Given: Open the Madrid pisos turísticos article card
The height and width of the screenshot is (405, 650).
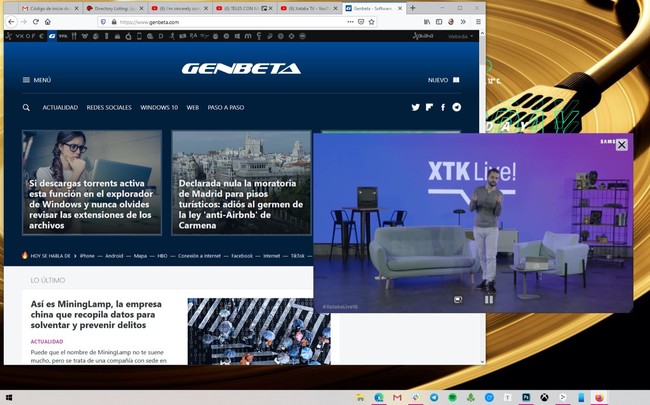Looking at the screenshot, I should (242, 182).
